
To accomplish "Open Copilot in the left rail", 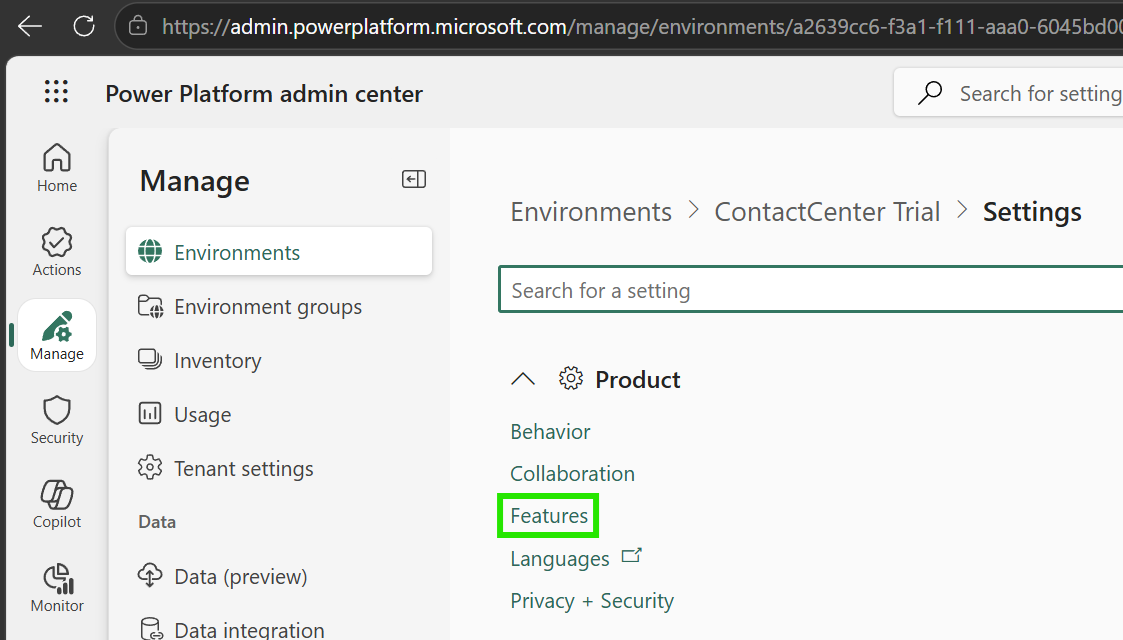I will (57, 504).
